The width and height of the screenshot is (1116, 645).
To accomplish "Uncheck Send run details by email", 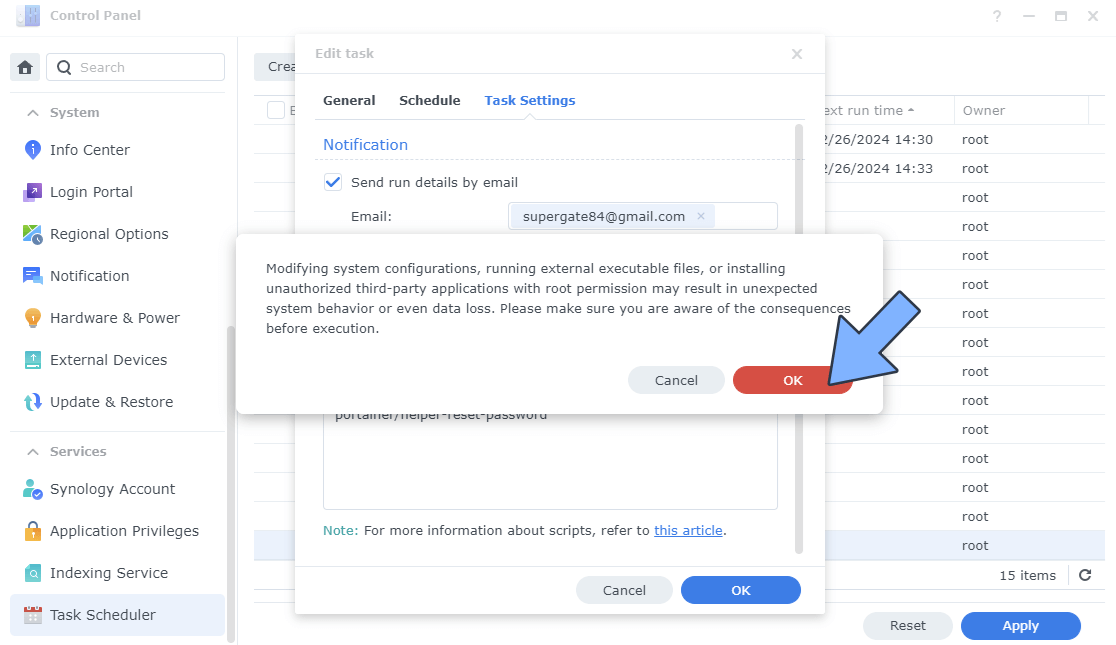I will click(333, 182).
